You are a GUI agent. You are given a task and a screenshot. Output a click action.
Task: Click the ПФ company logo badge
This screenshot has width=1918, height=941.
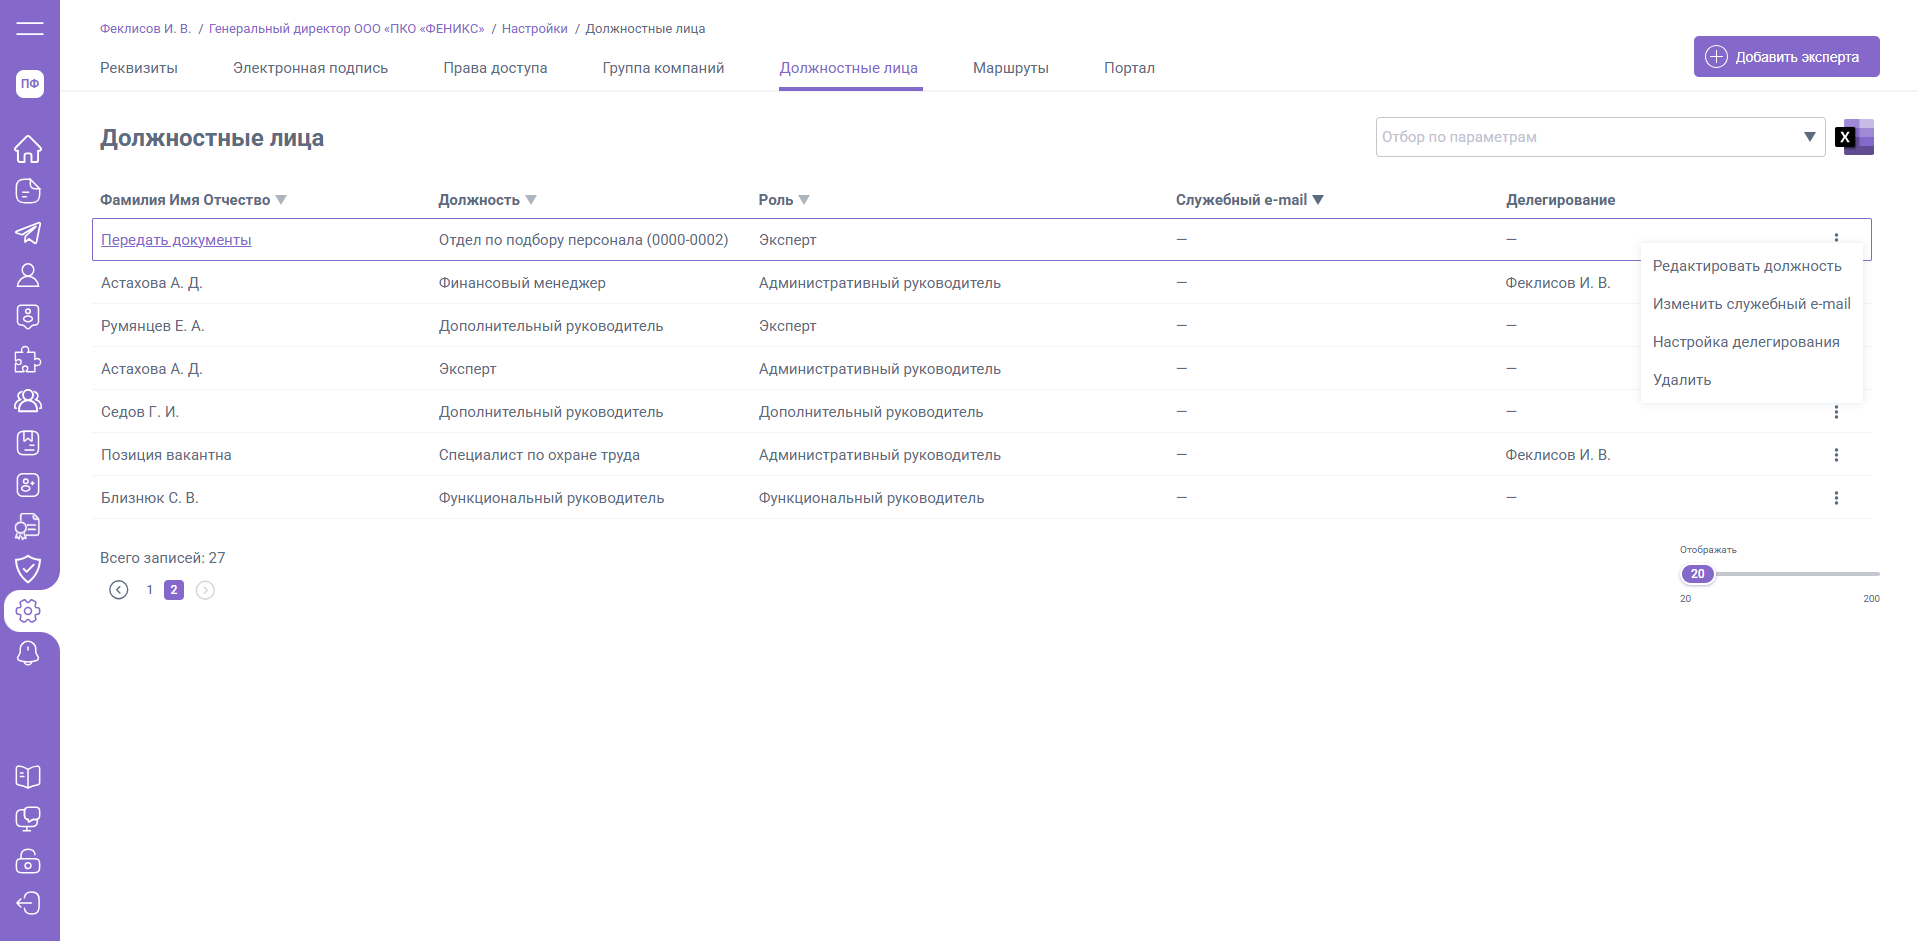30,84
